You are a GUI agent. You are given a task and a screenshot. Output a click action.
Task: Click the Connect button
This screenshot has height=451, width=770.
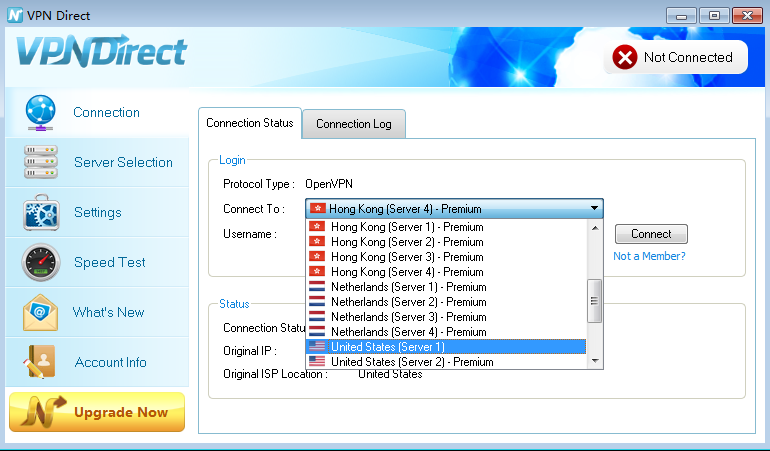651,234
